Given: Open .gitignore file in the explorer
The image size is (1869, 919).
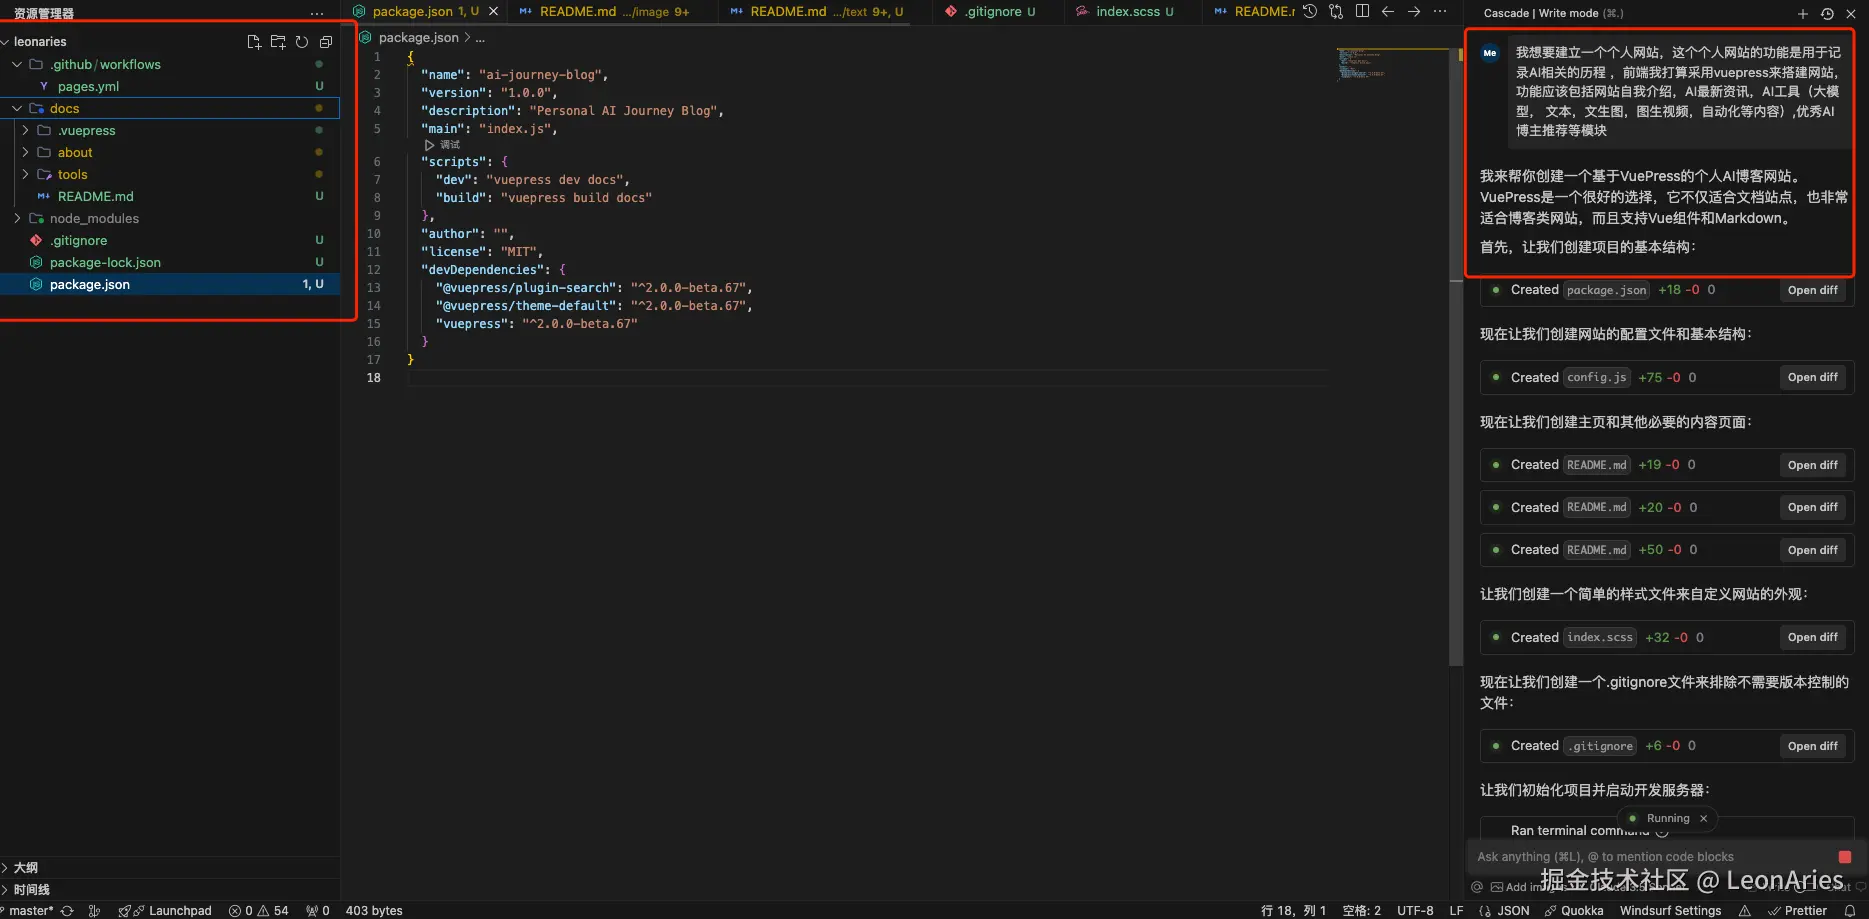Looking at the screenshot, I should pyautogui.click(x=79, y=240).
